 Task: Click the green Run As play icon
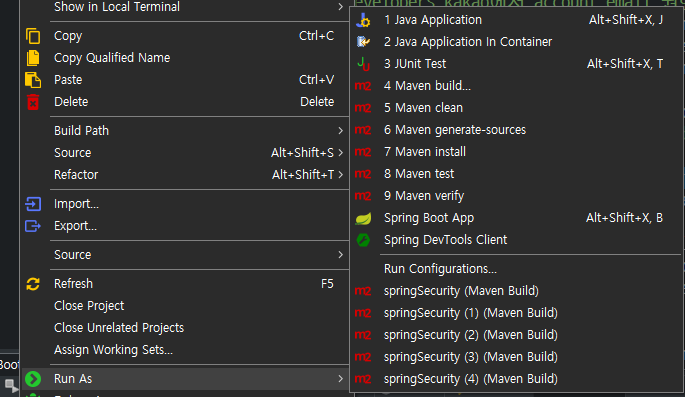point(33,379)
